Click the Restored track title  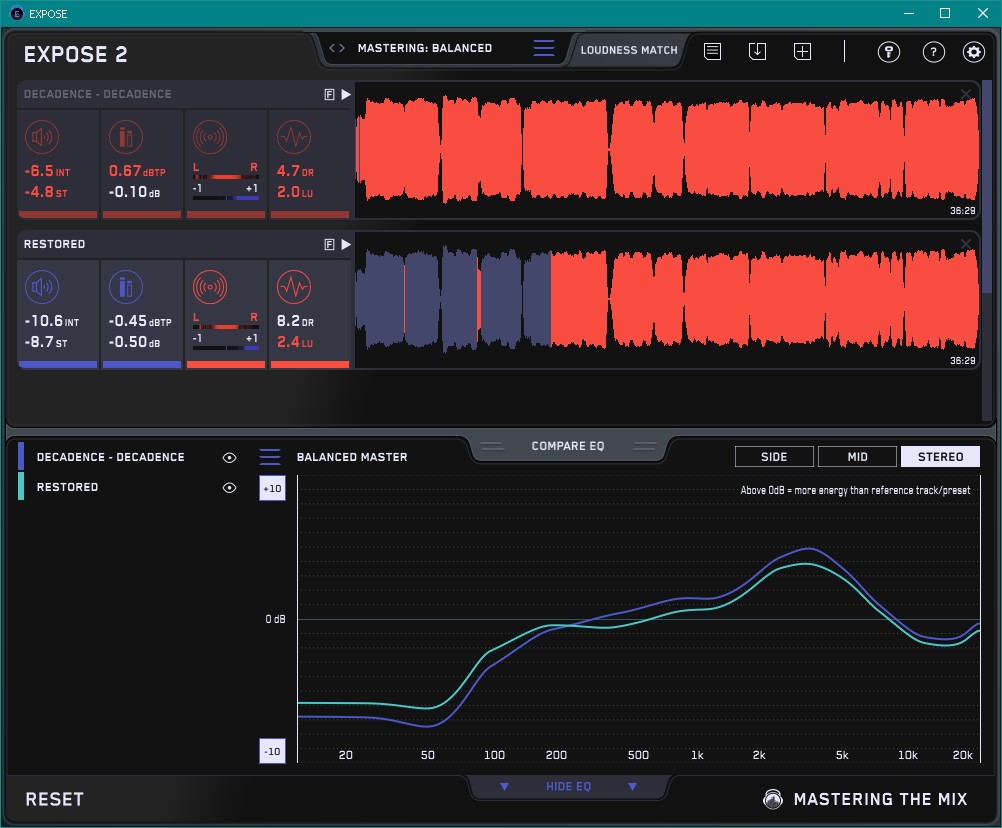pos(54,244)
